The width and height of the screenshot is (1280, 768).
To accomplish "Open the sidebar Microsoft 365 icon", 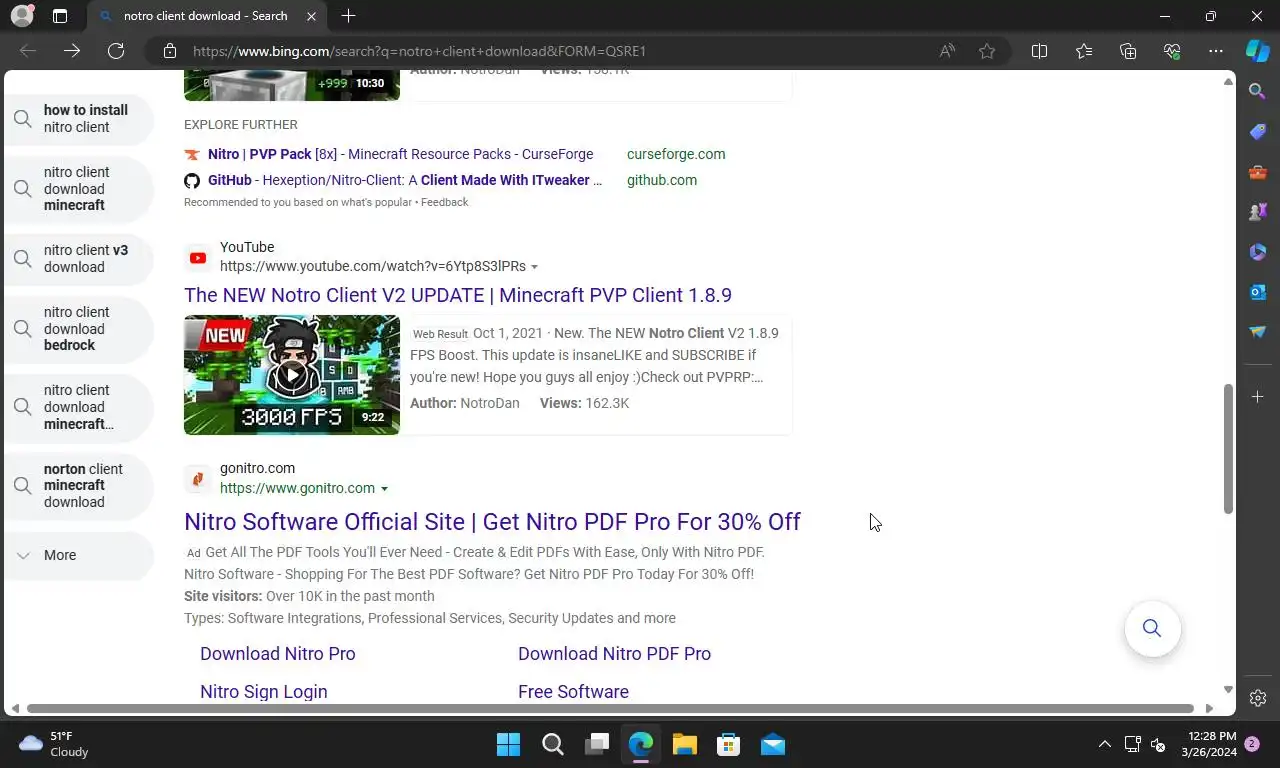I will (x=1258, y=252).
